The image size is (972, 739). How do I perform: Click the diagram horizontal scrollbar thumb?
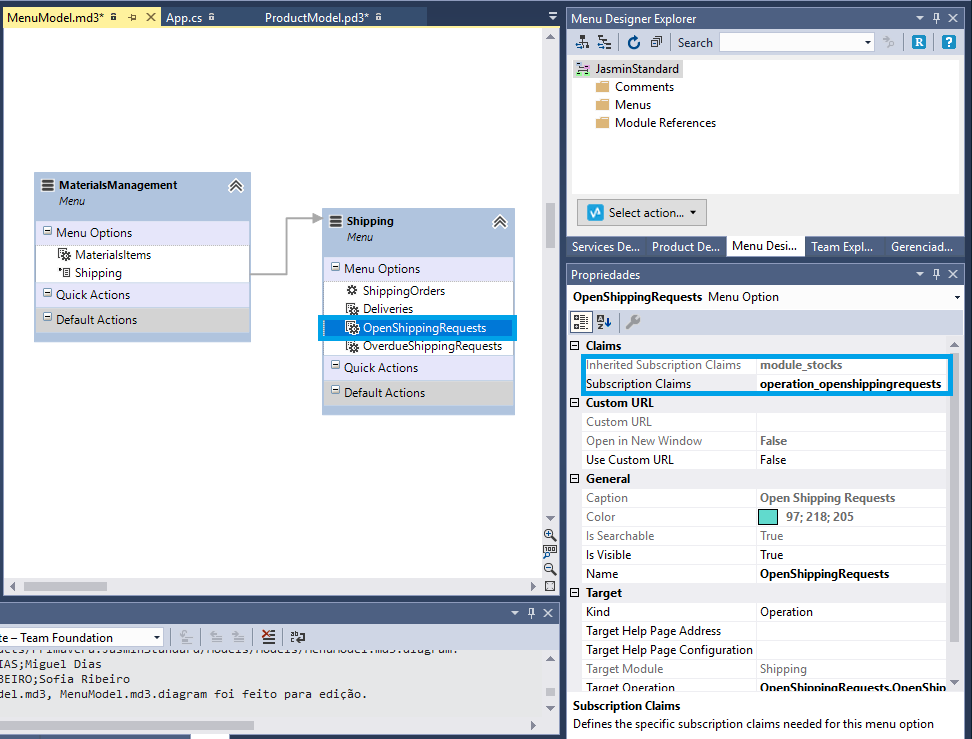65,586
